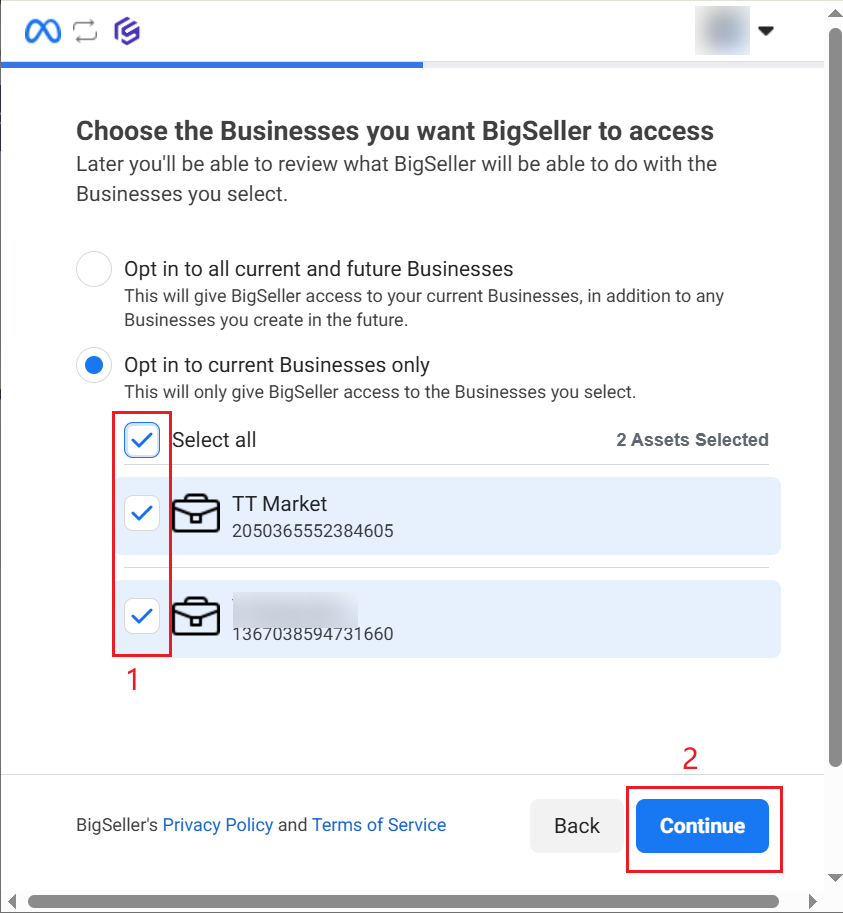Open the account dropdown arrow

pyautogui.click(x=766, y=31)
